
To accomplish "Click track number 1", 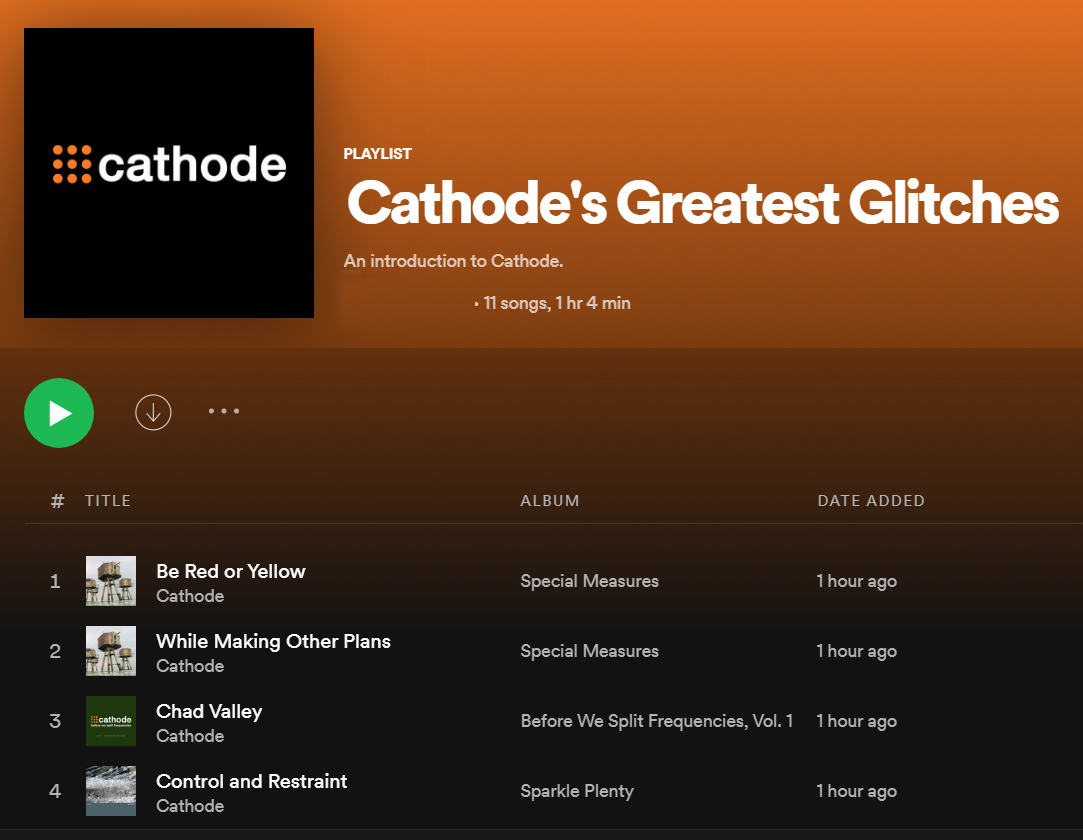I will [x=55, y=582].
